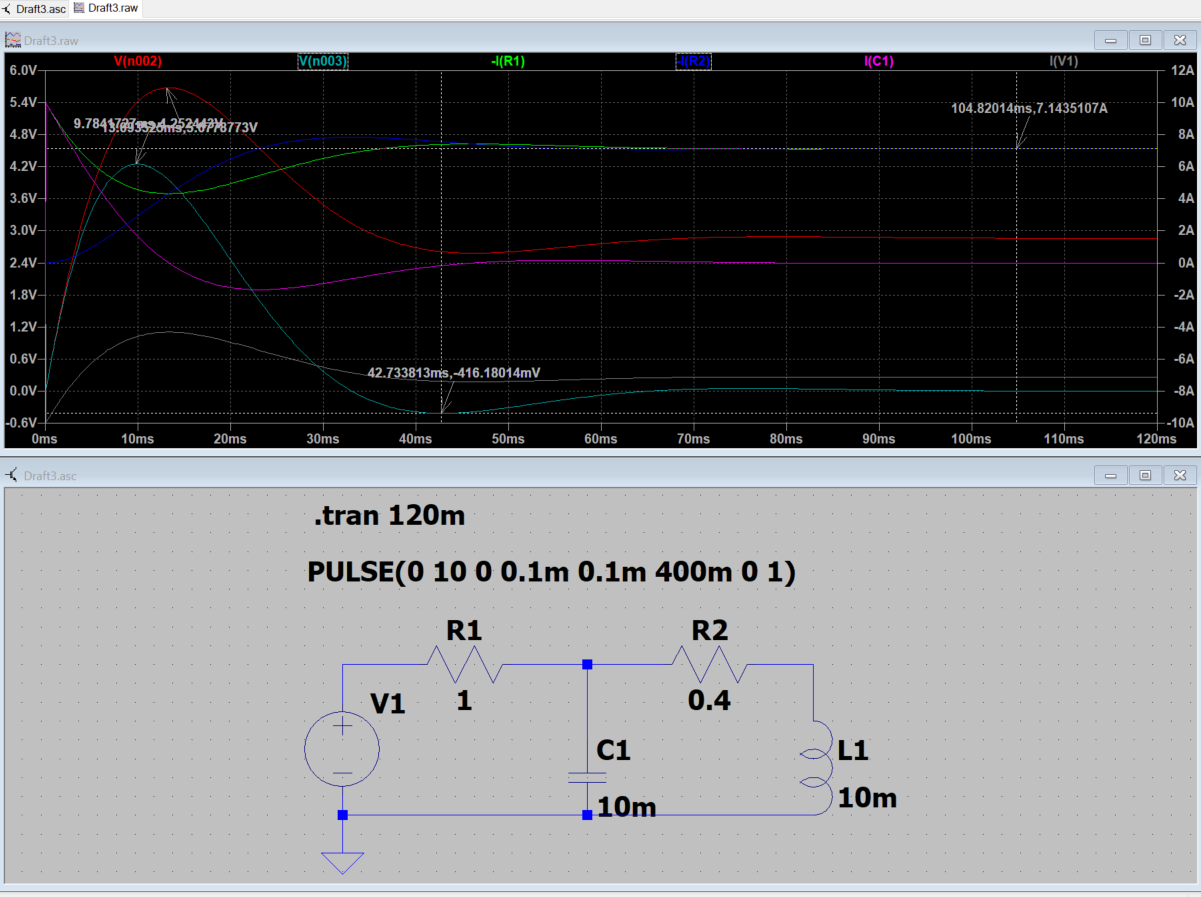This screenshot has height=897, width=1201.
Task: Click the V1 voltage source symbol
Action: [342, 750]
